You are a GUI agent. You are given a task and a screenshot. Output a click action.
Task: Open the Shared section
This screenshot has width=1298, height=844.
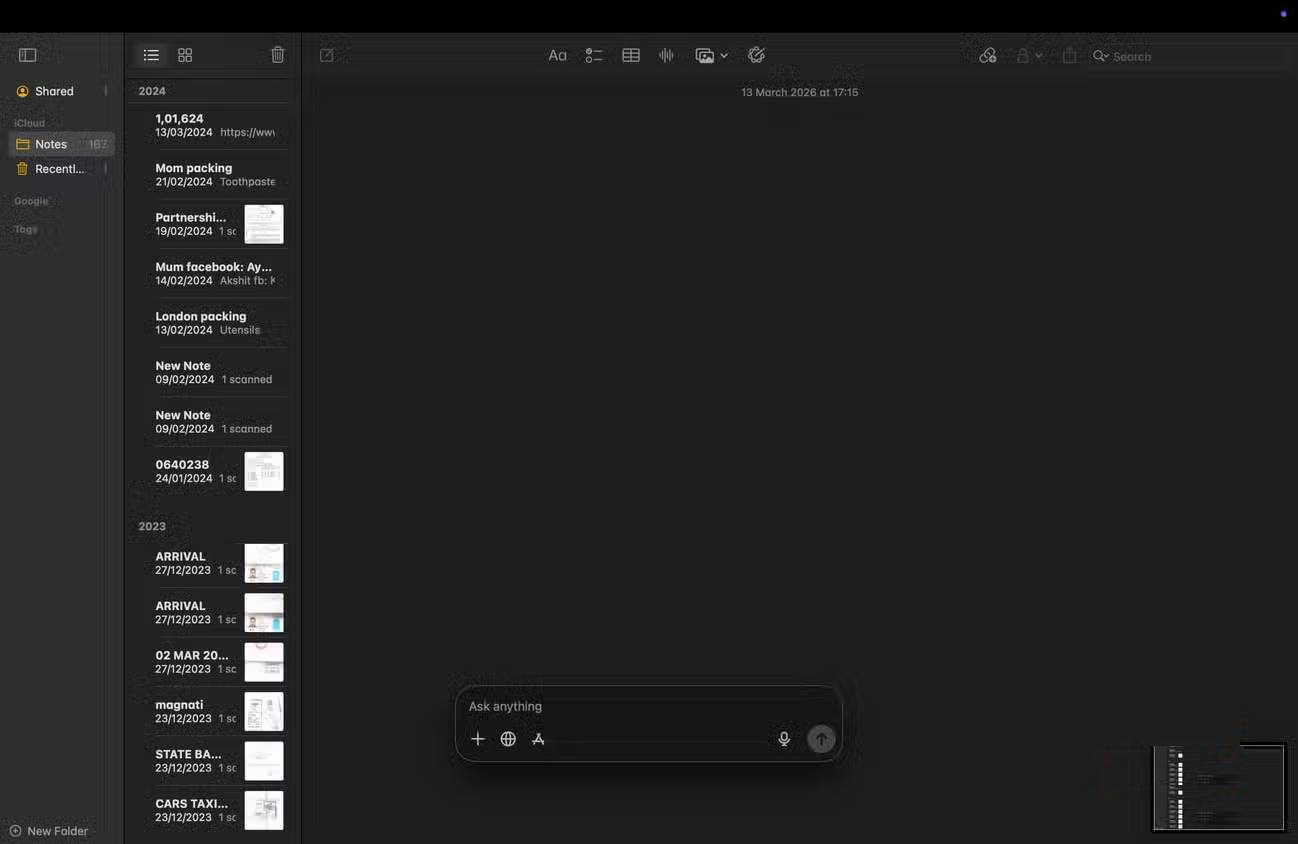(x=54, y=90)
